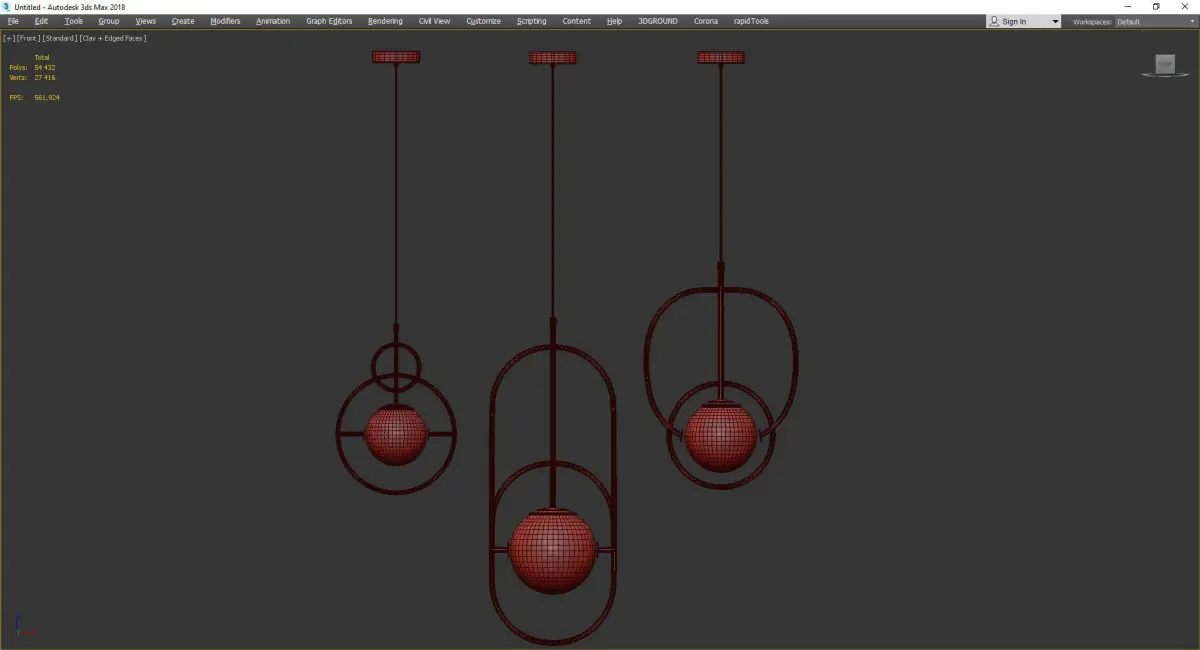Viewport: 1200px width, 650px height.
Task: Select the left pendant lamp globe
Action: coord(396,435)
